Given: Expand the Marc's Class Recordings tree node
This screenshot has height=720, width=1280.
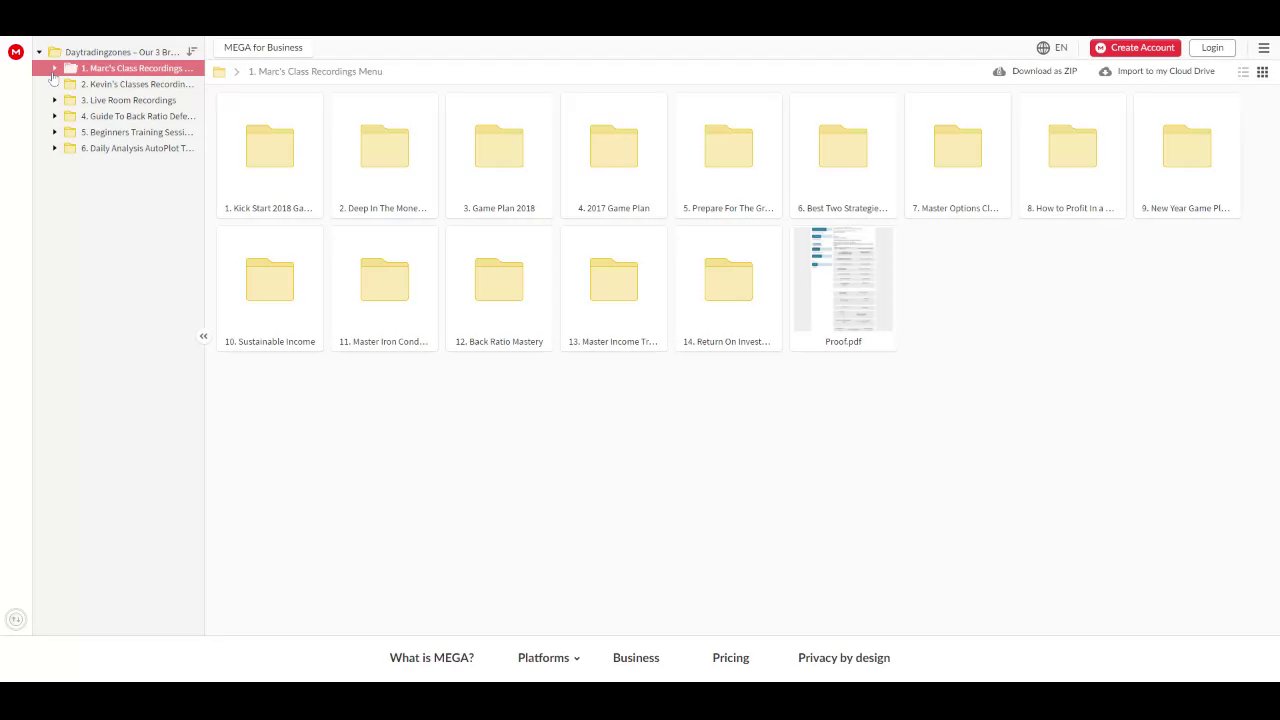Looking at the screenshot, I should pos(55,68).
